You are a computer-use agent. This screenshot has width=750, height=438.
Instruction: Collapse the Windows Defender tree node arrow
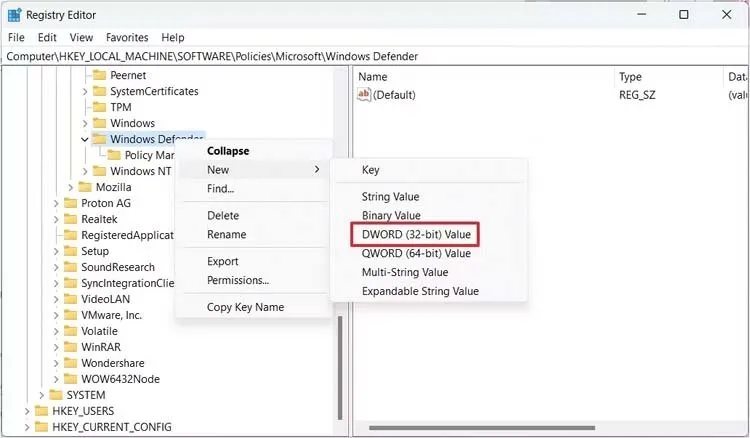click(85, 139)
